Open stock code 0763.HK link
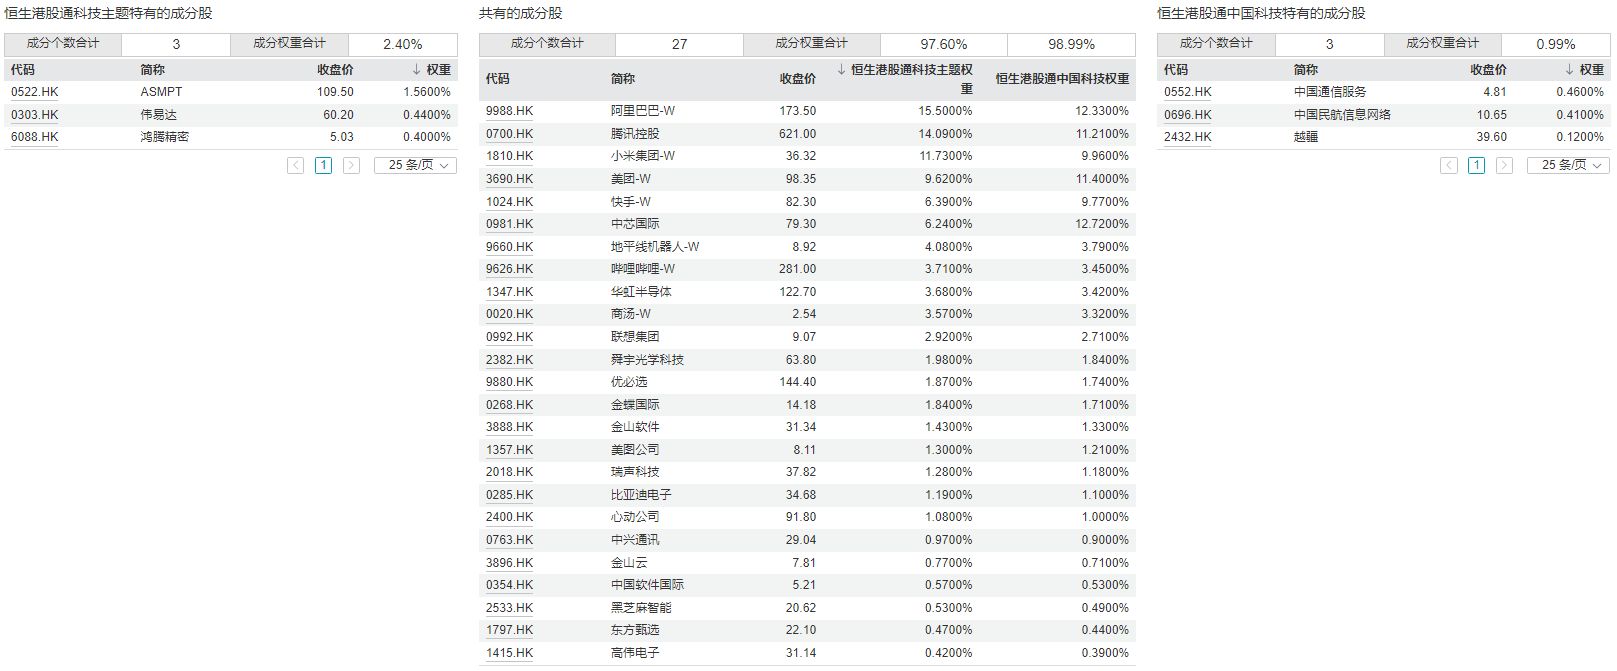Viewport: 1617px width, 671px height. pos(510,540)
